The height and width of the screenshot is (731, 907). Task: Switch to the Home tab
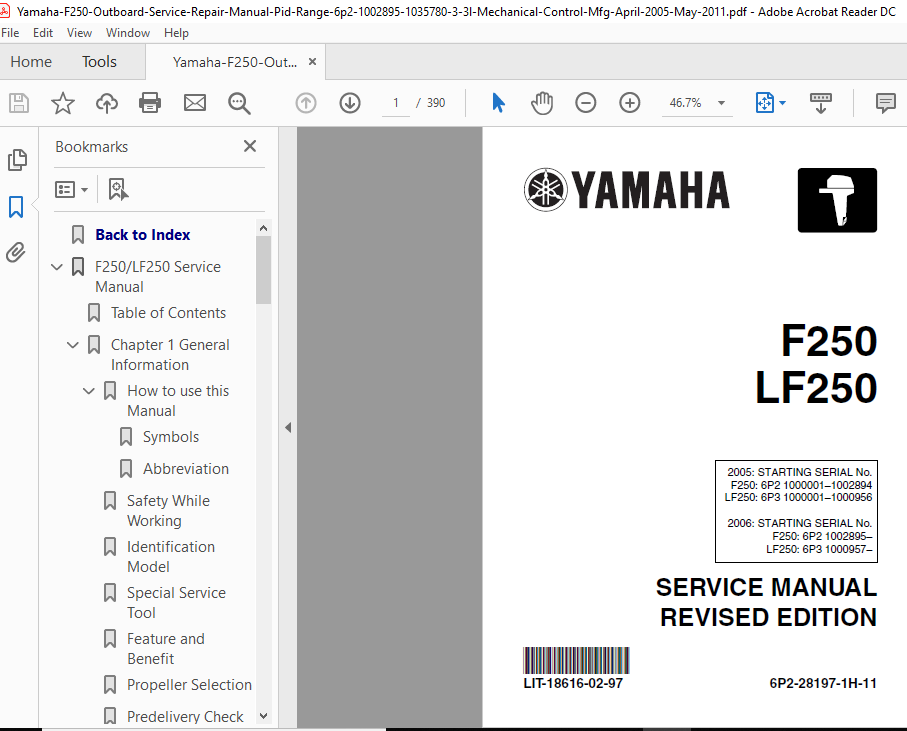(31, 62)
